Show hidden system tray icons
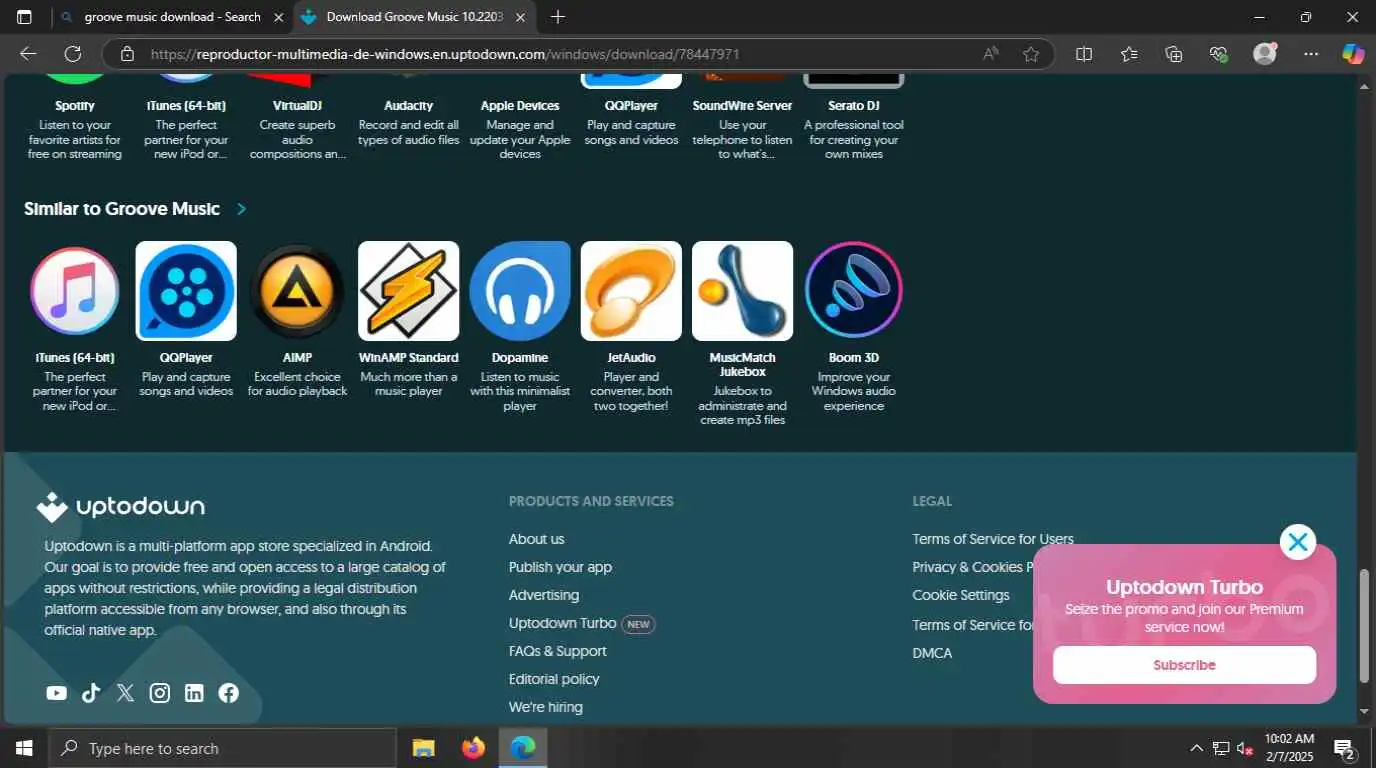The width and height of the screenshot is (1376, 768). (1196, 748)
